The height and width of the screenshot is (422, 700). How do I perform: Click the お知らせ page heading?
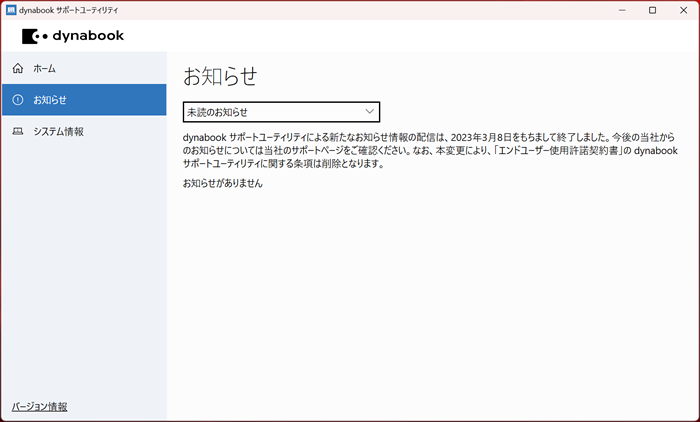[220, 76]
